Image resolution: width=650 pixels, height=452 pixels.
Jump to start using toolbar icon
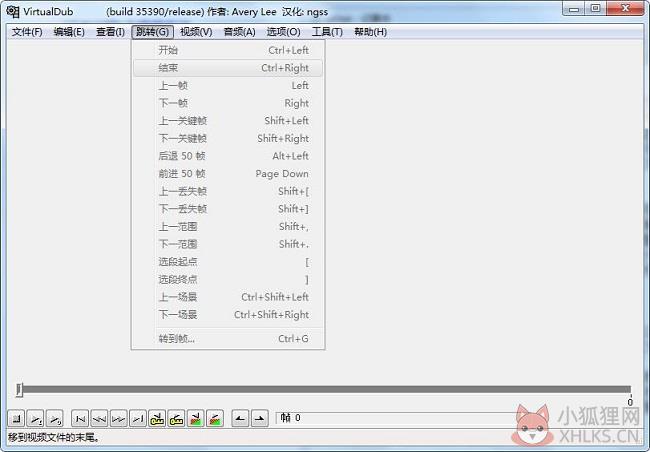(x=80, y=419)
